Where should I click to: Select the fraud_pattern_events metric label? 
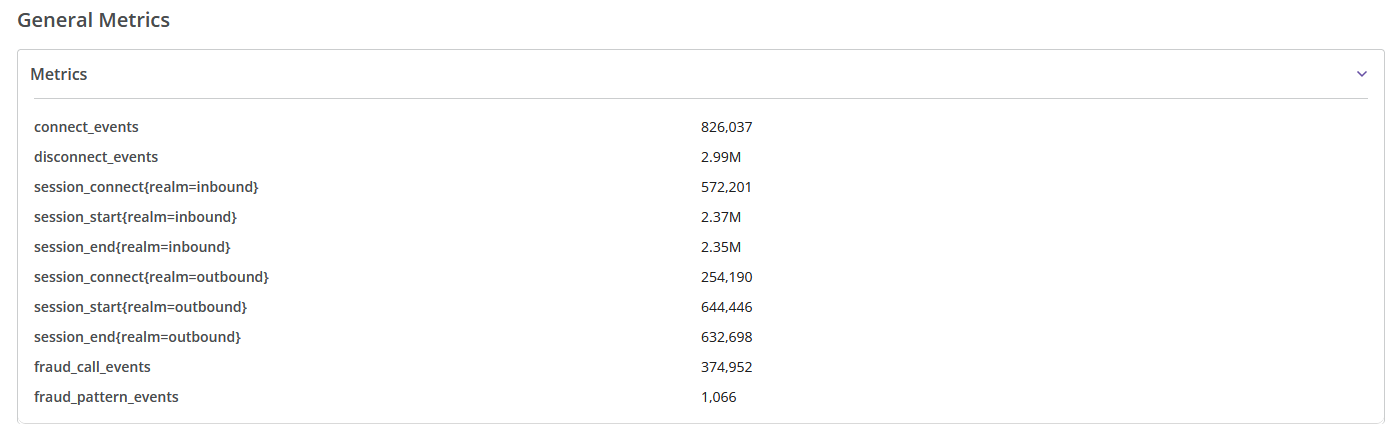coord(106,397)
